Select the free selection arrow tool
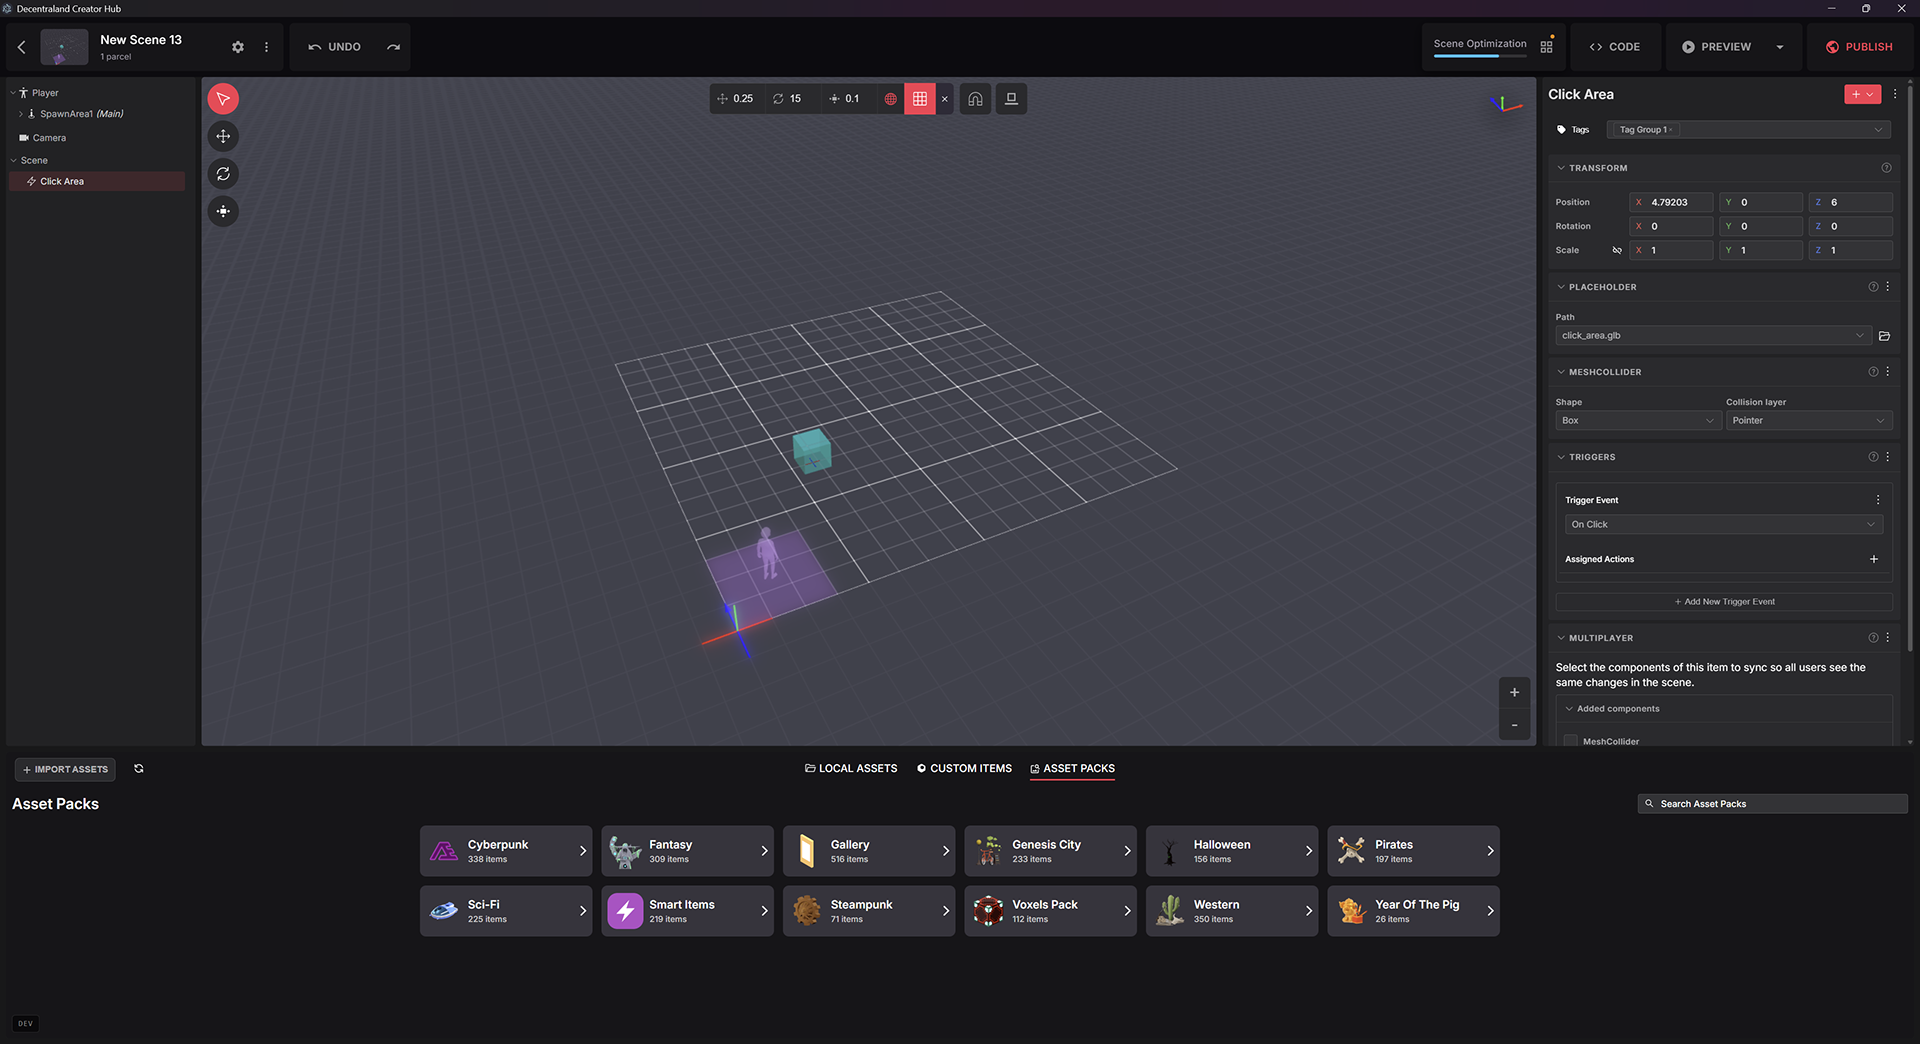The width and height of the screenshot is (1920, 1044). (223, 99)
